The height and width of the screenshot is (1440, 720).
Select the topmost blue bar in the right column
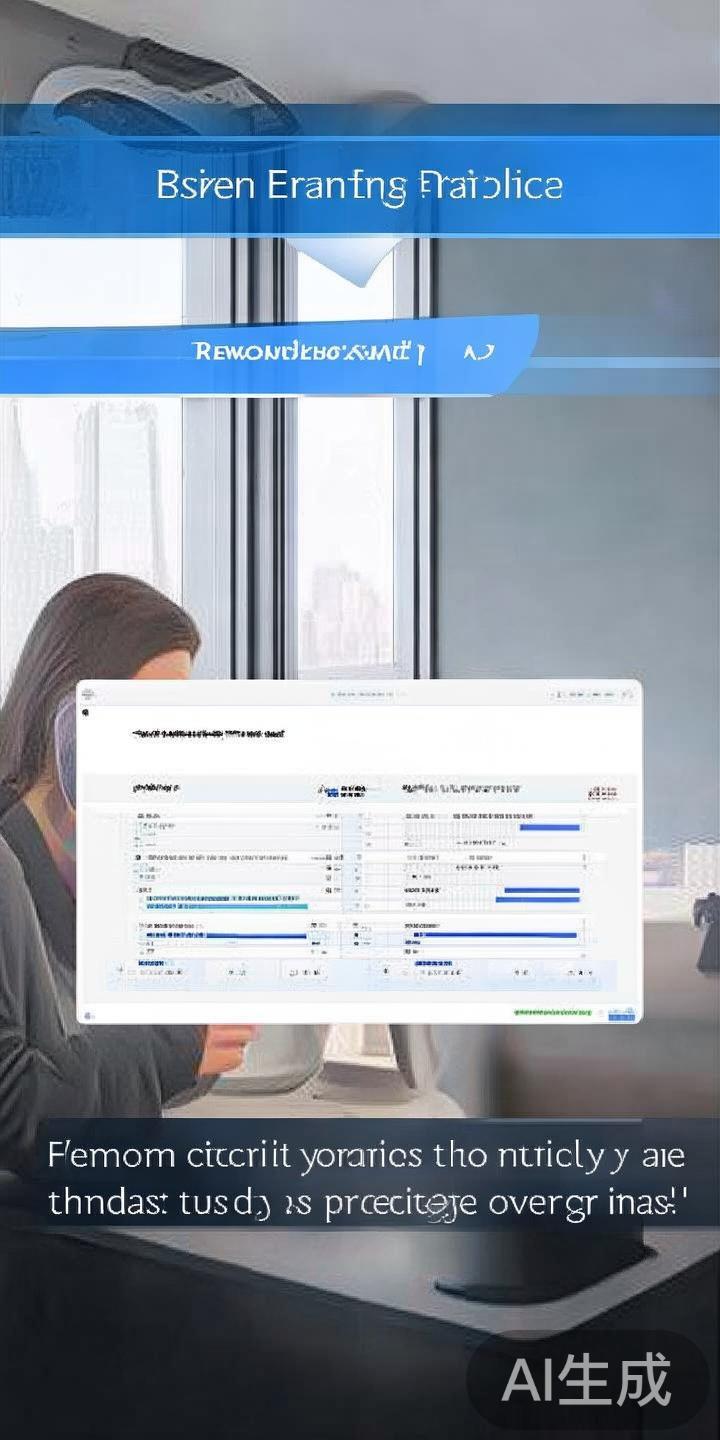point(549,827)
